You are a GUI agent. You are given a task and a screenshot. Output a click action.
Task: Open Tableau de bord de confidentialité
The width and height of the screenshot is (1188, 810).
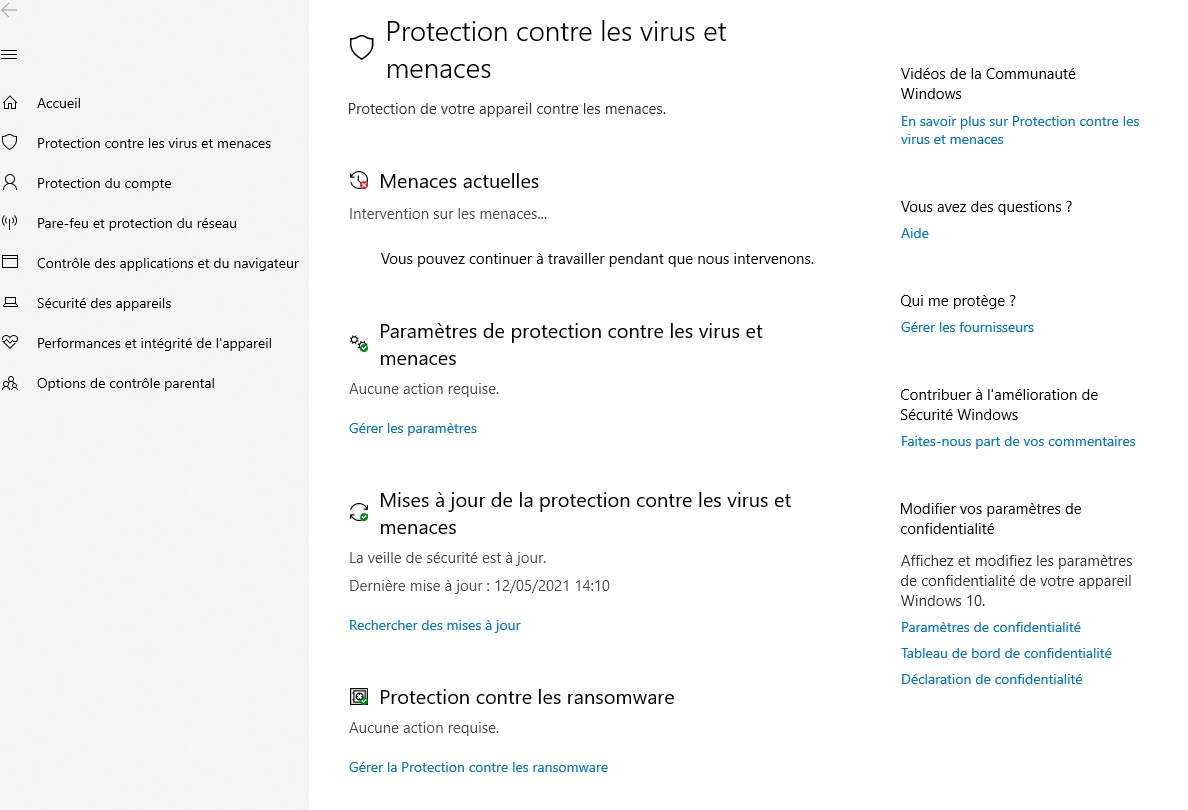(x=1005, y=653)
